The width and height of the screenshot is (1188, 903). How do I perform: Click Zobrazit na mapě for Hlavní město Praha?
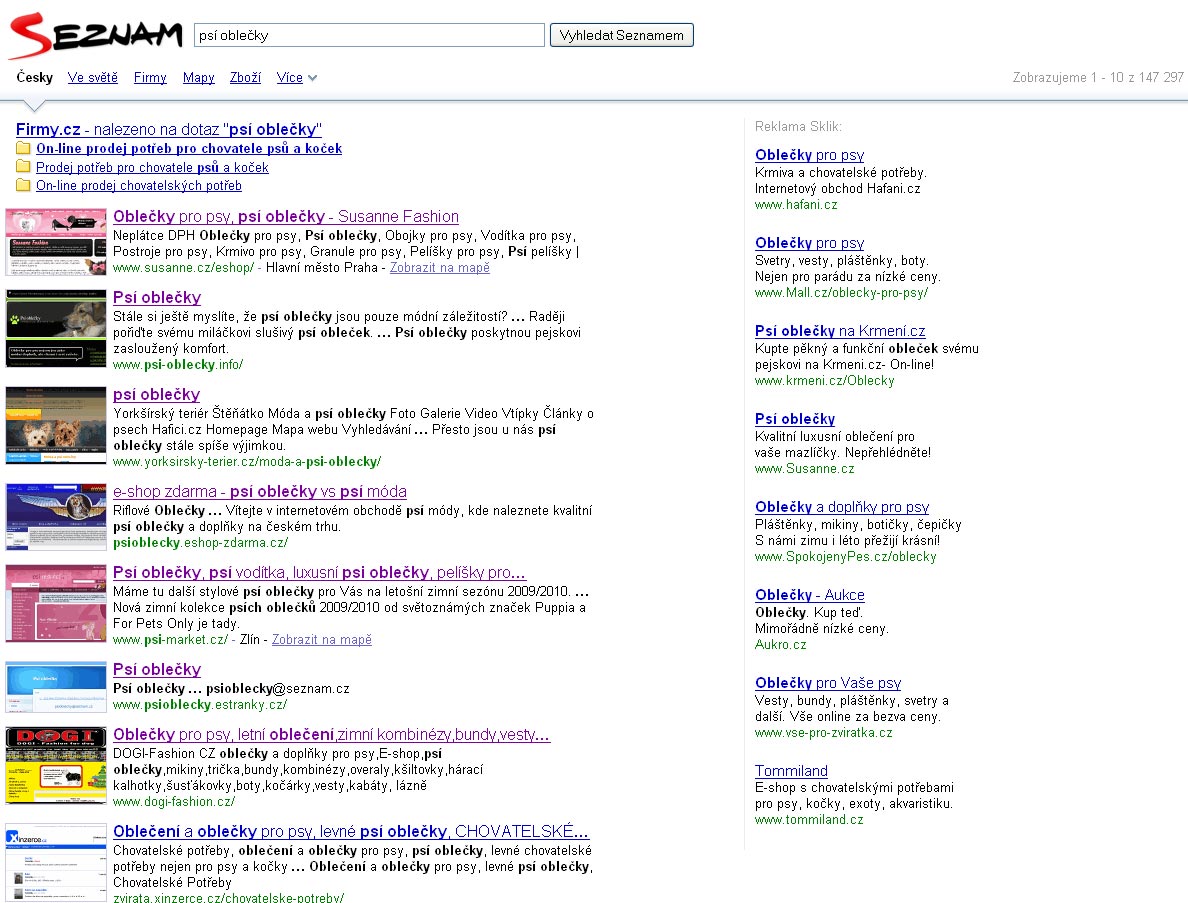439,267
